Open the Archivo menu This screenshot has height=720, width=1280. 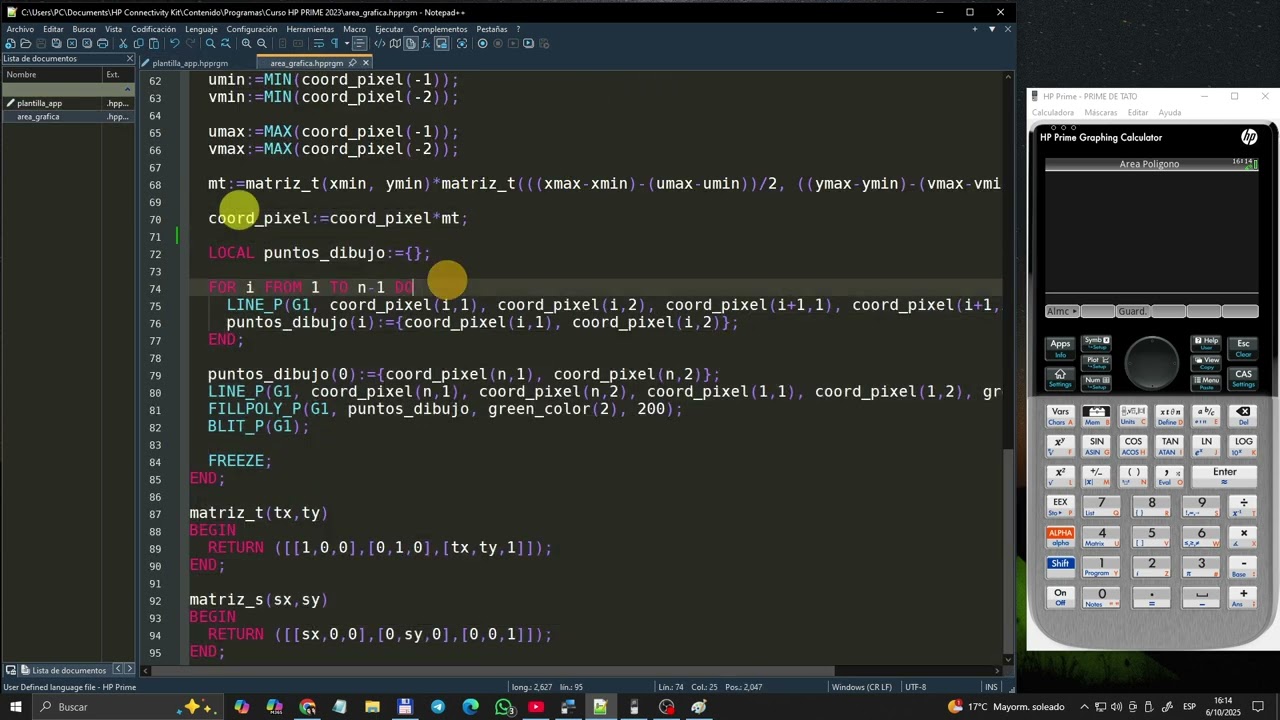pyautogui.click(x=20, y=29)
